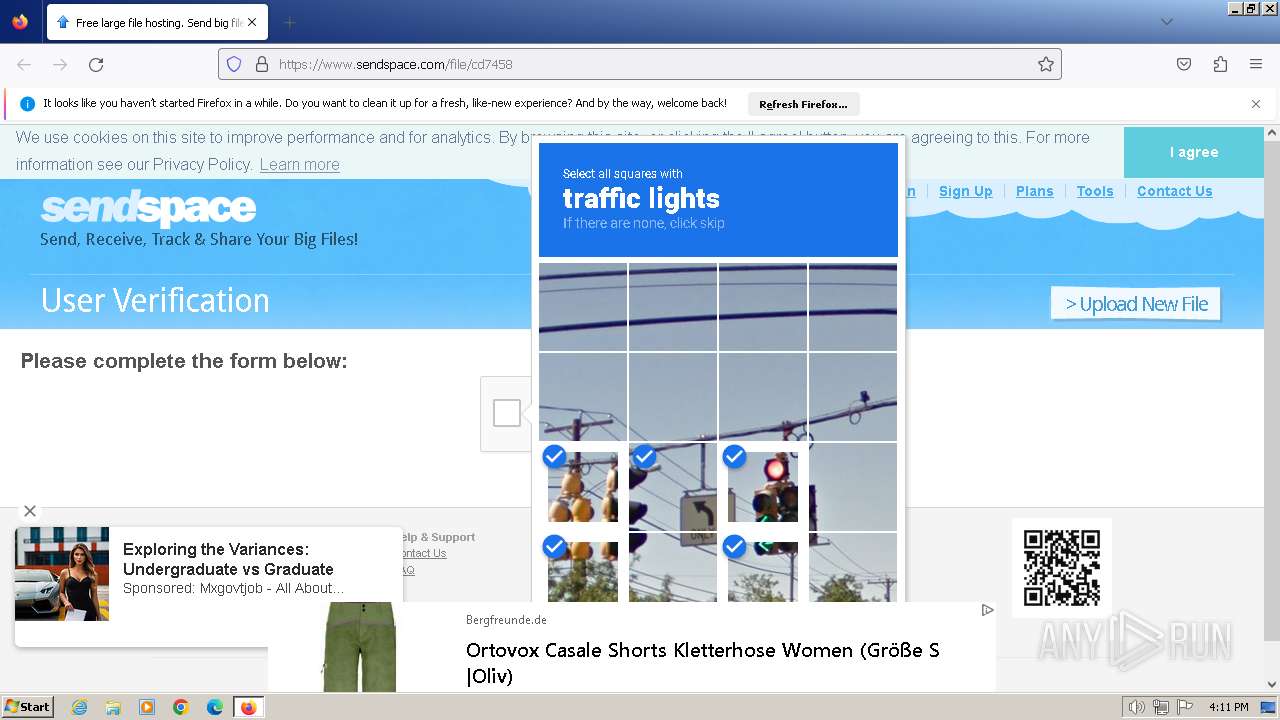The image size is (1280, 720).
Task: Open the footer Contact Us link
Action: [422, 553]
